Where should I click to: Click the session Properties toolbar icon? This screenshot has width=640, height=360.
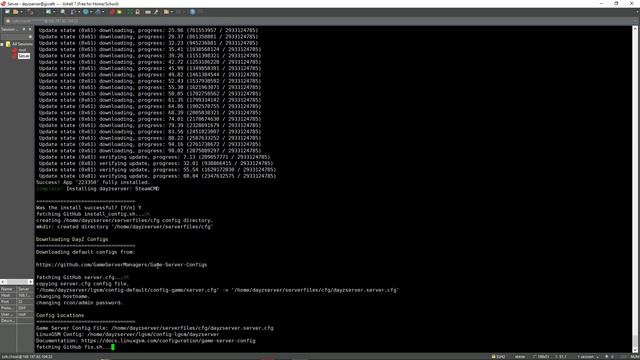[x=49, y=12]
